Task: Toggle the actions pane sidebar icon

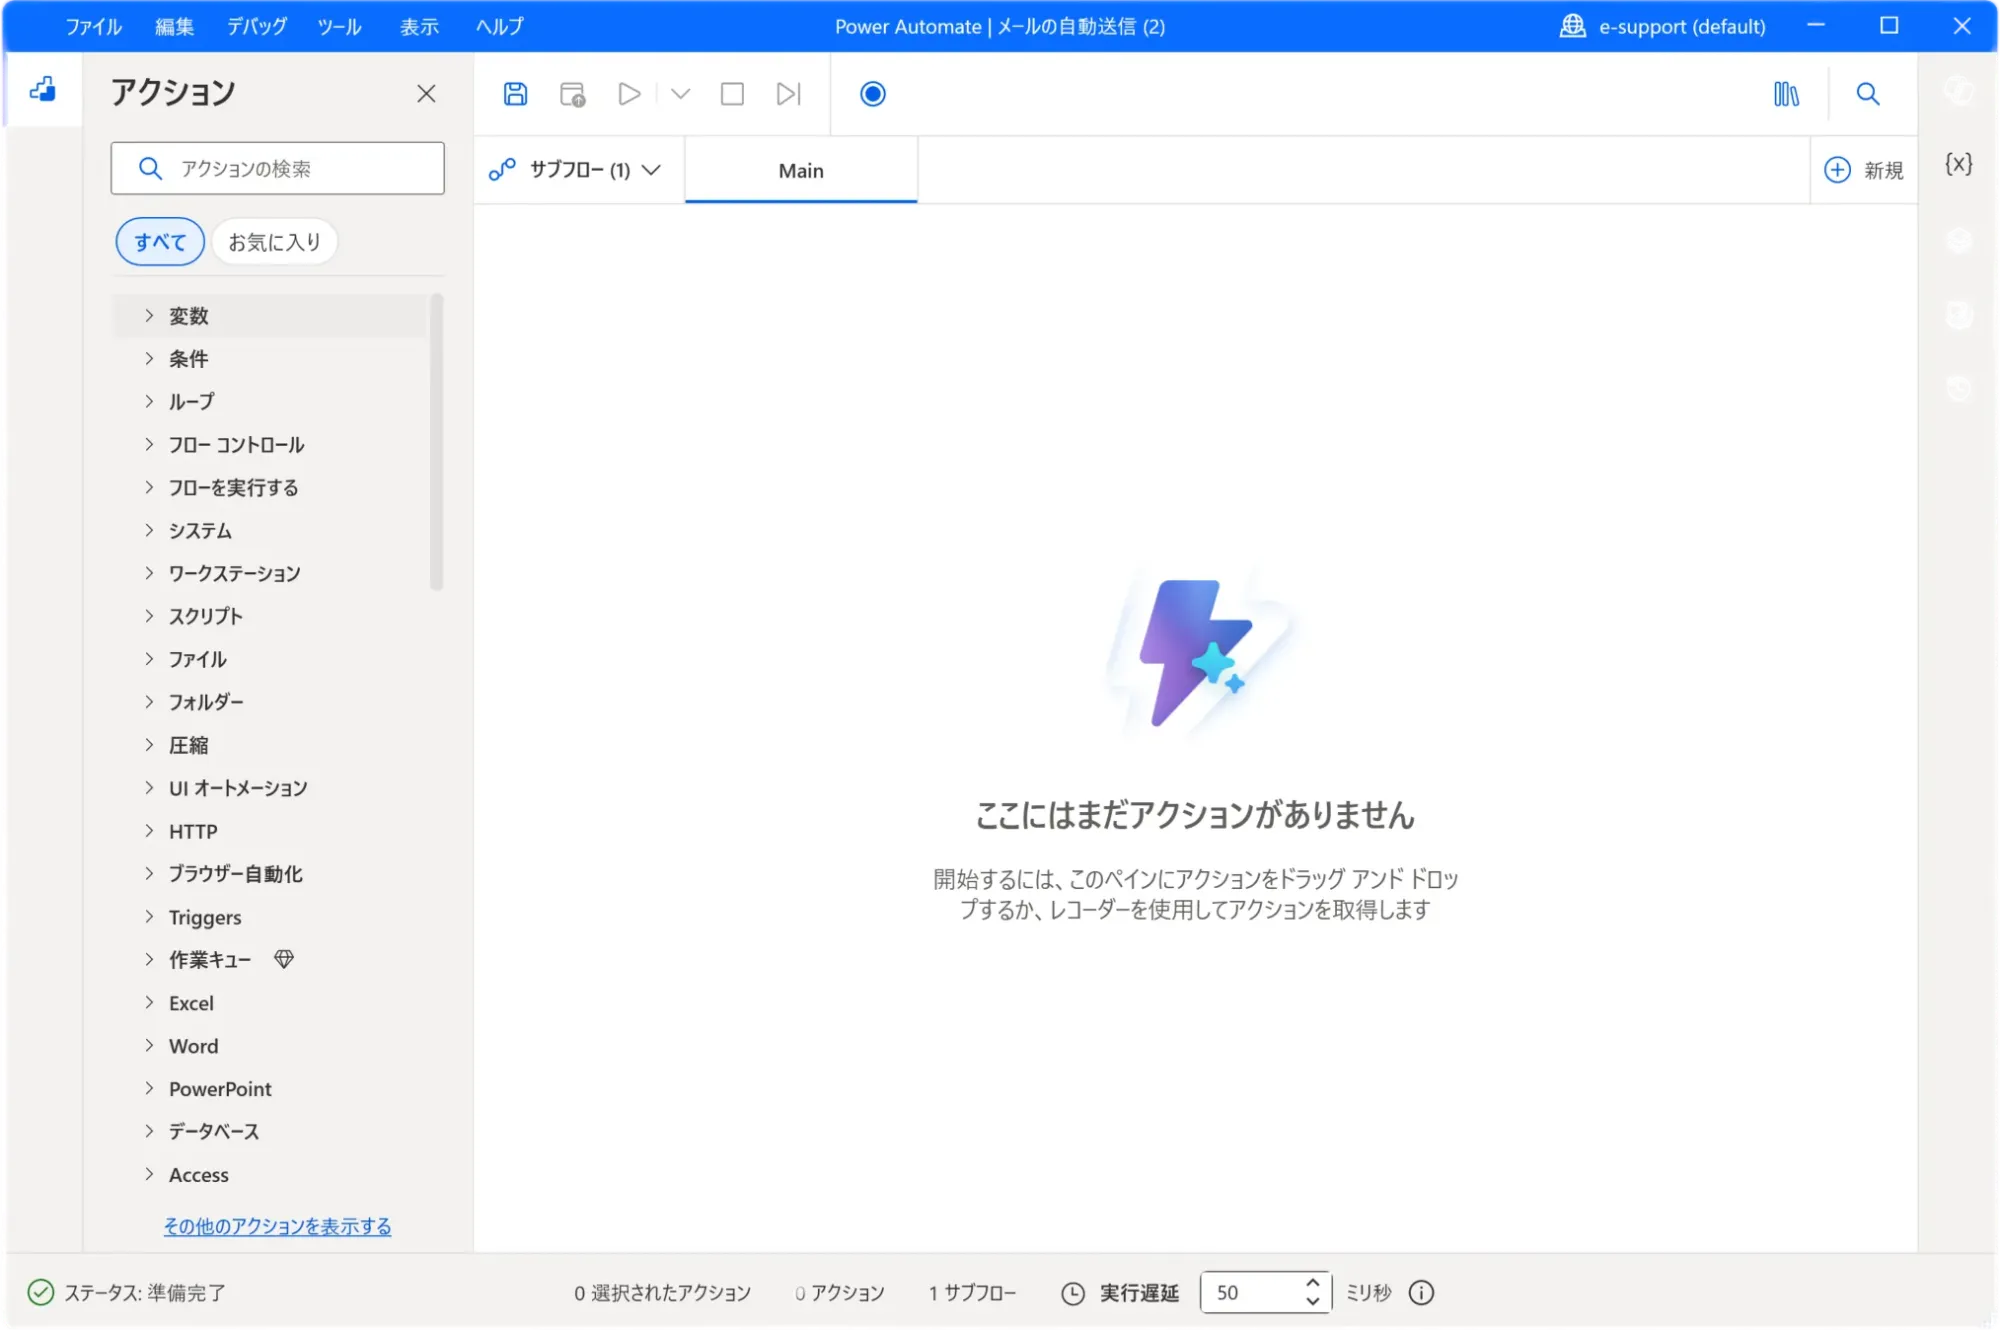Action: pyautogui.click(x=43, y=90)
